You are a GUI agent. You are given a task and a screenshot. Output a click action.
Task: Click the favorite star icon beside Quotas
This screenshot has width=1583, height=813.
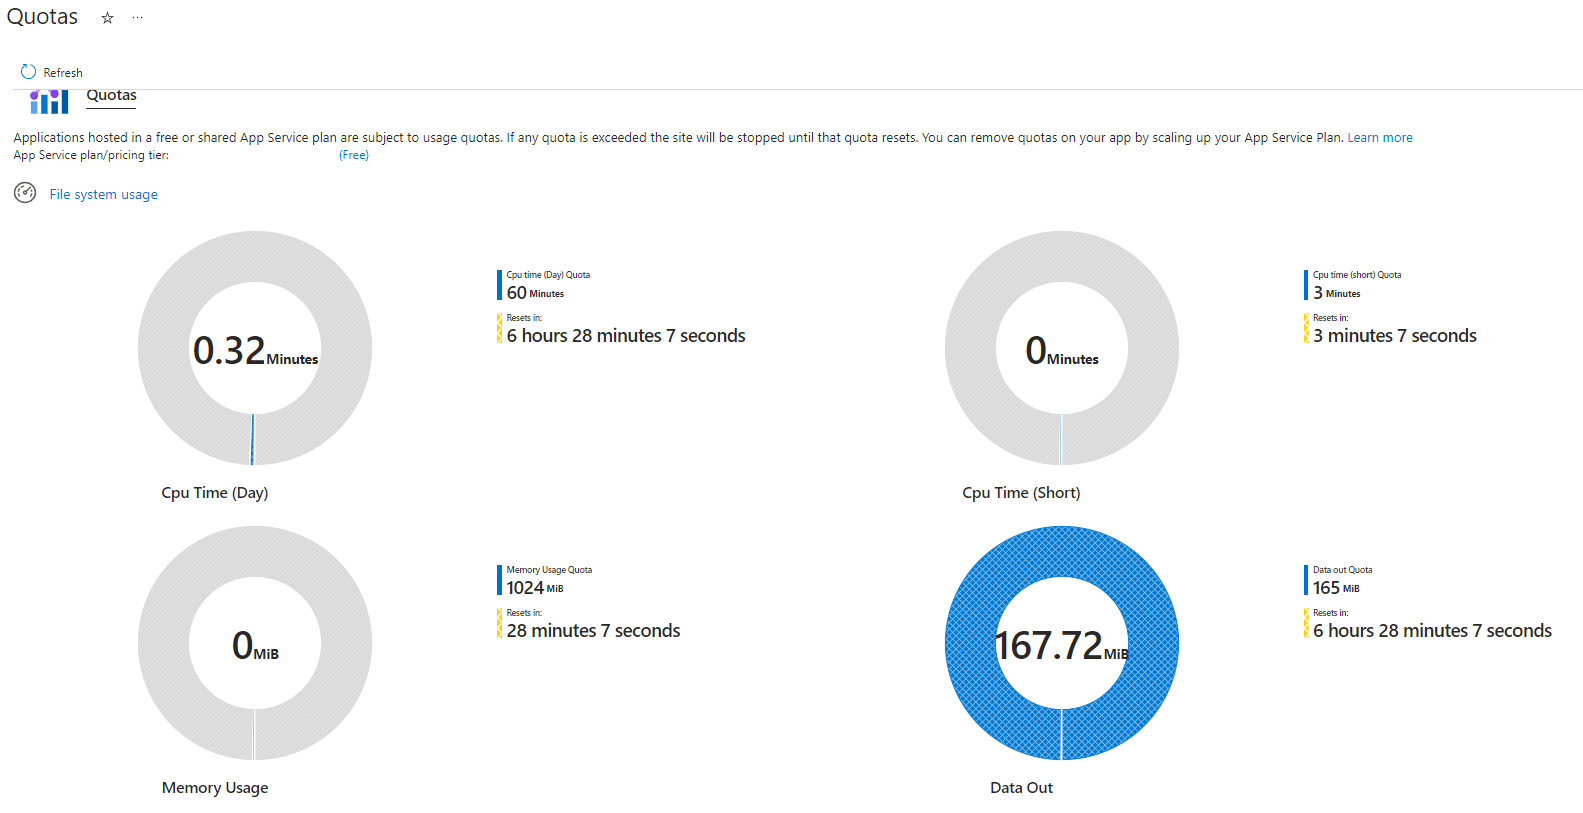tap(108, 18)
